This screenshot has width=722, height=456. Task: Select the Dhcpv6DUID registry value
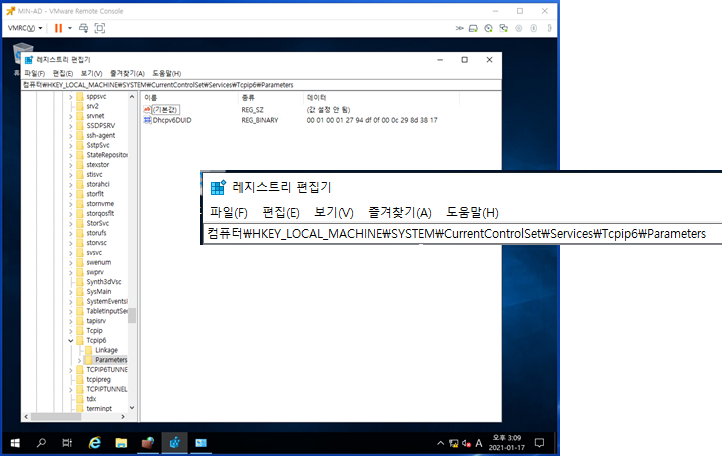coord(172,120)
